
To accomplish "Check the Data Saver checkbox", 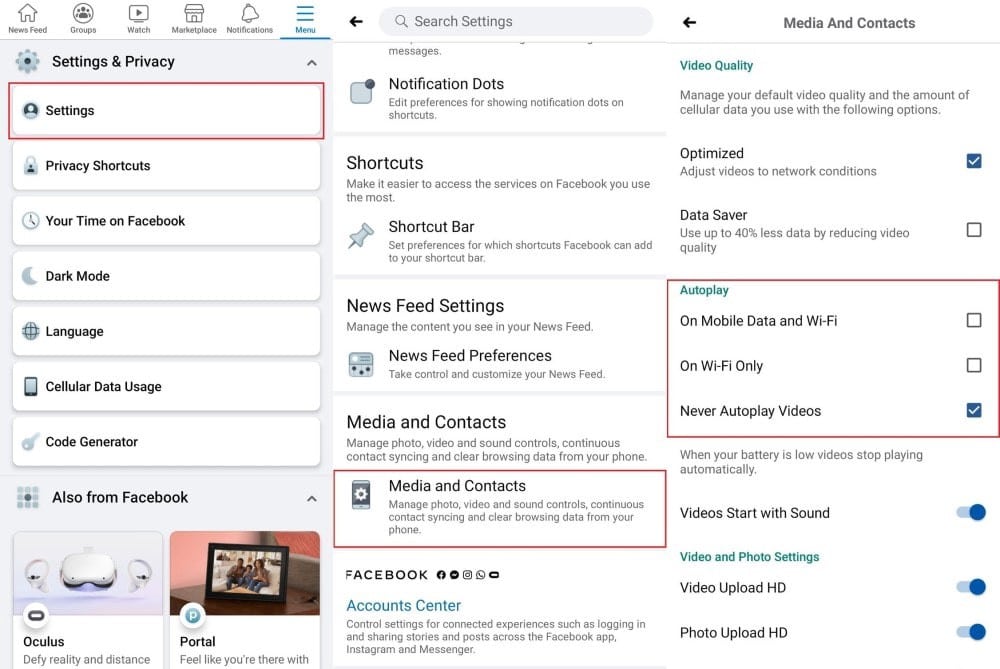I will click(973, 230).
